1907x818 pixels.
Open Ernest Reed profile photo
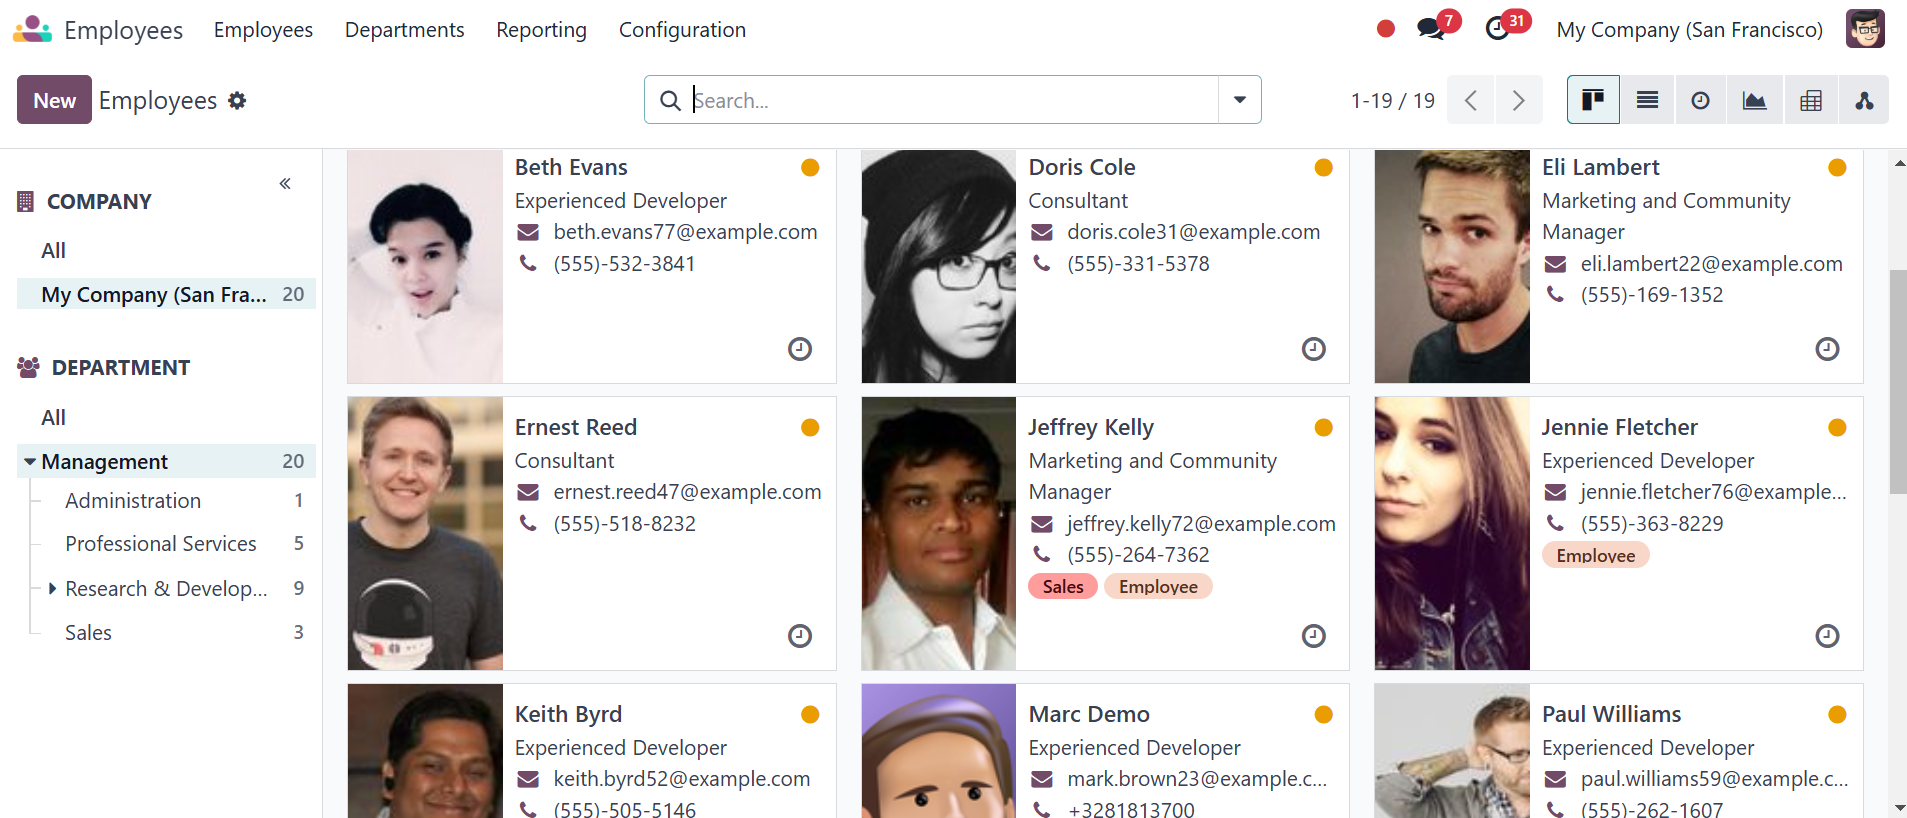[425, 533]
